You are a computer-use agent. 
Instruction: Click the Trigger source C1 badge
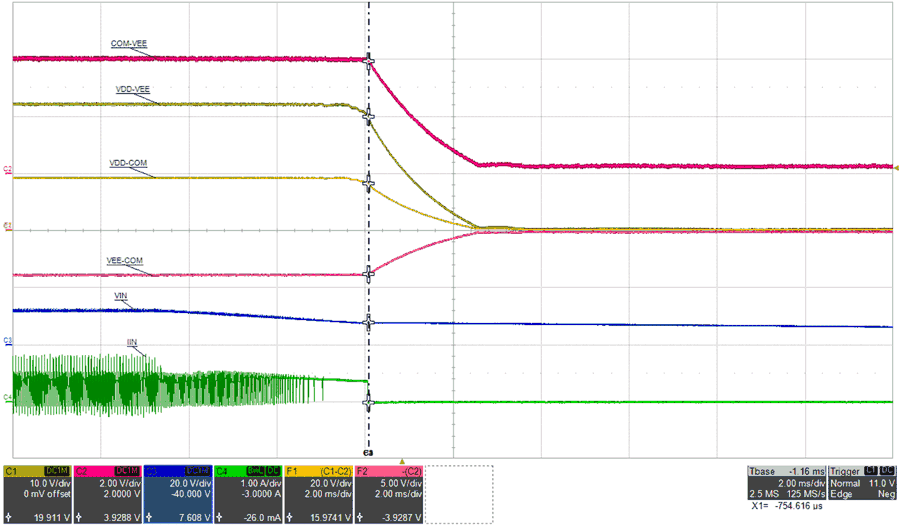(871, 470)
